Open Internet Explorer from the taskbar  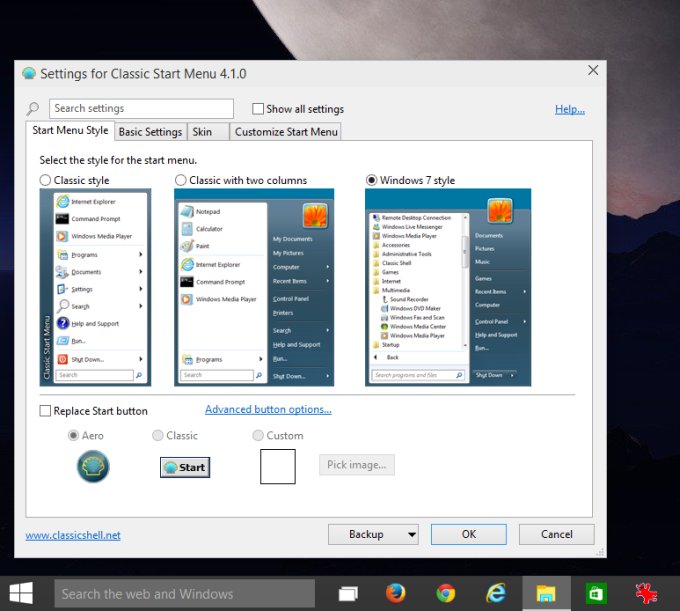496,593
